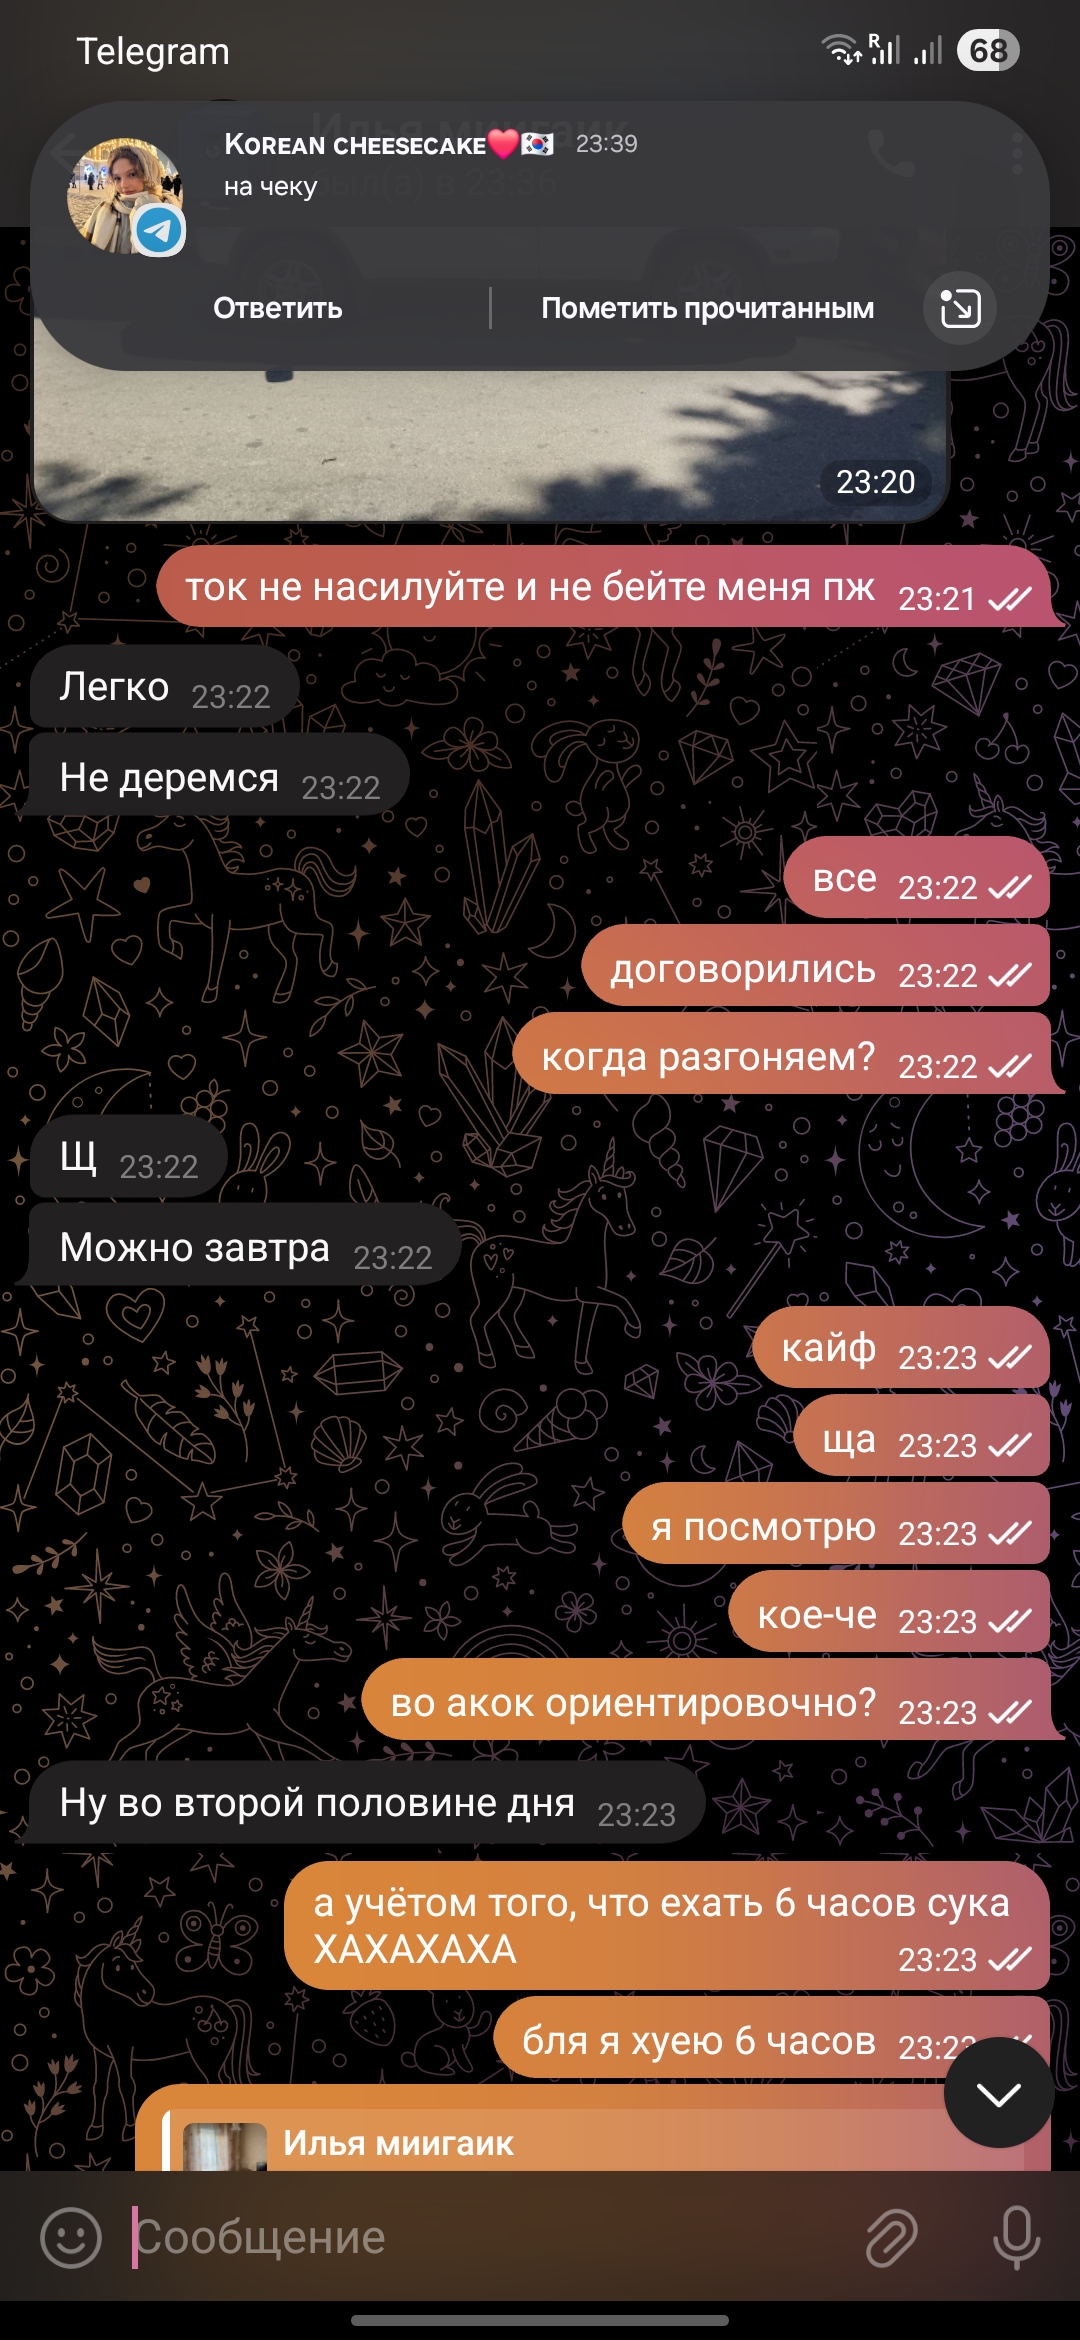Image resolution: width=1080 pixels, height=2340 pixels.
Task: Tap the message 'Не деремся'
Action: point(219,777)
